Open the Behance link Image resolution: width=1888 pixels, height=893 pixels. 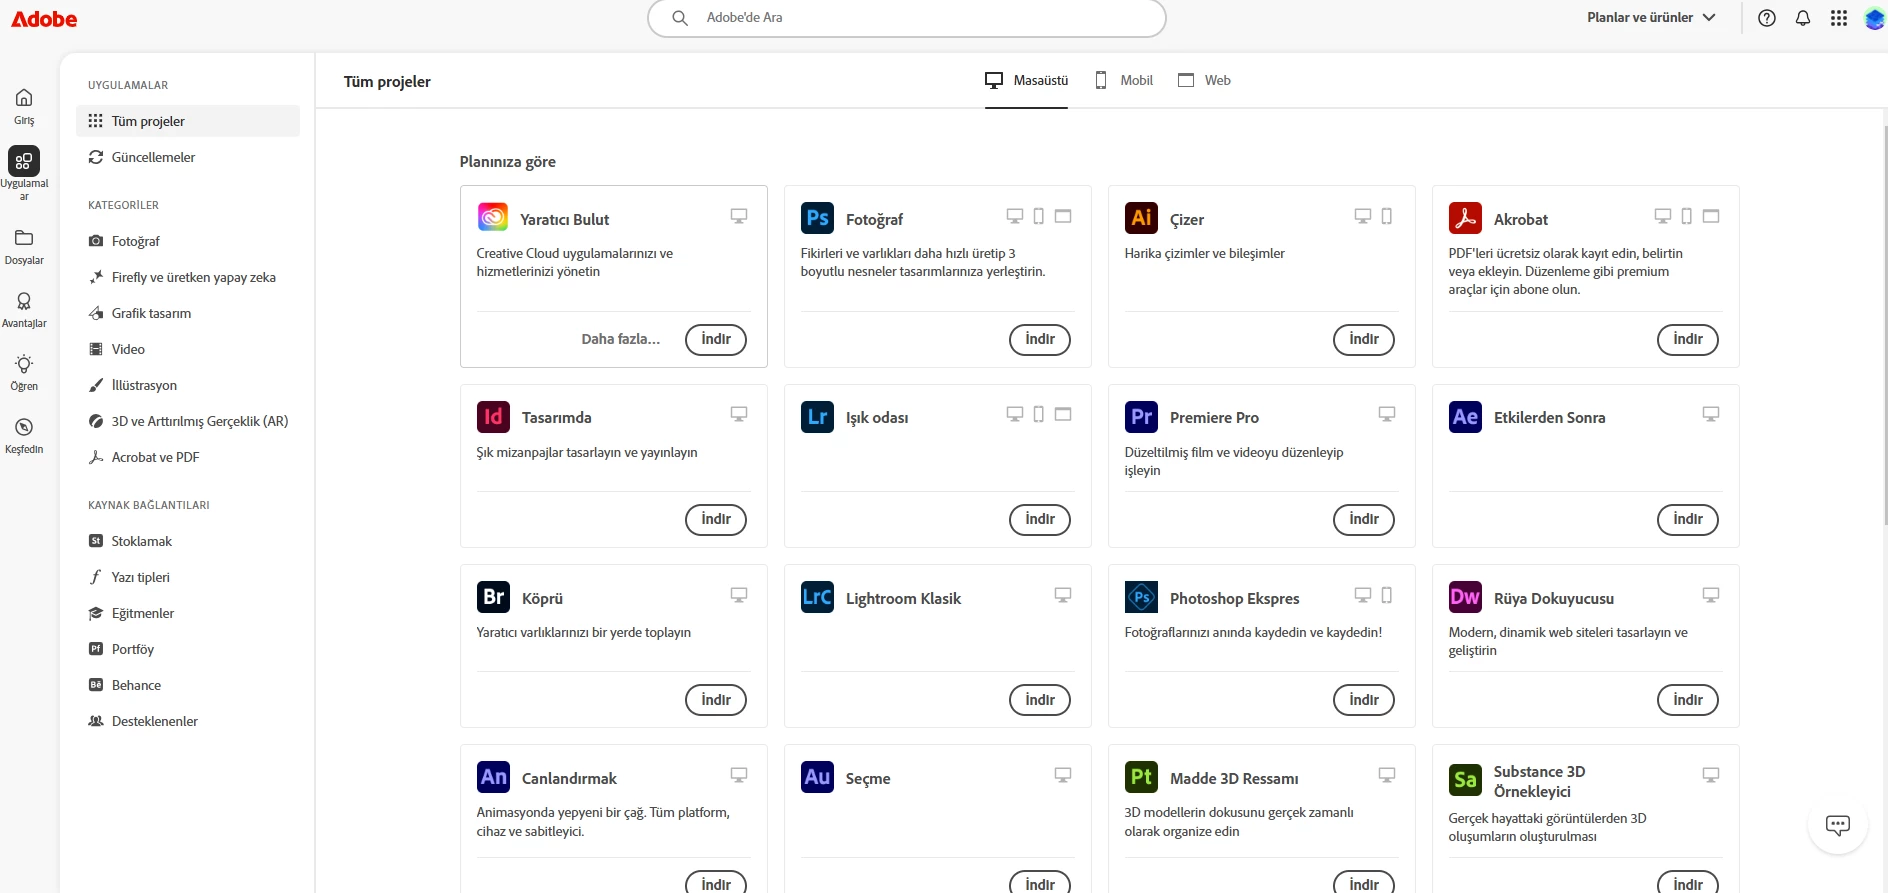pyautogui.click(x=188, y=685)
